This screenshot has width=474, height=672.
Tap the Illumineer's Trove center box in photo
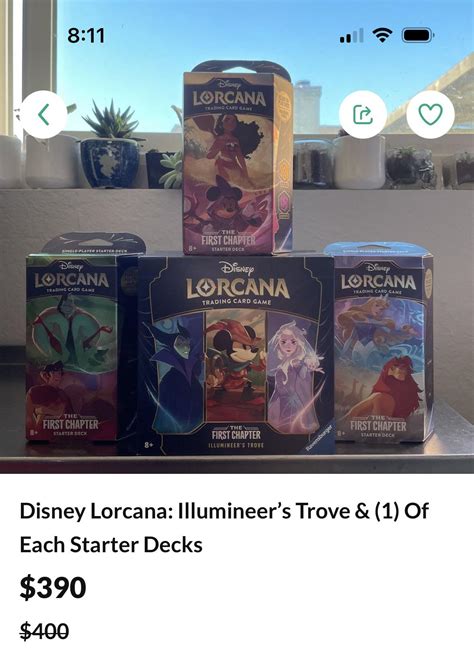(x=235, y=353)
